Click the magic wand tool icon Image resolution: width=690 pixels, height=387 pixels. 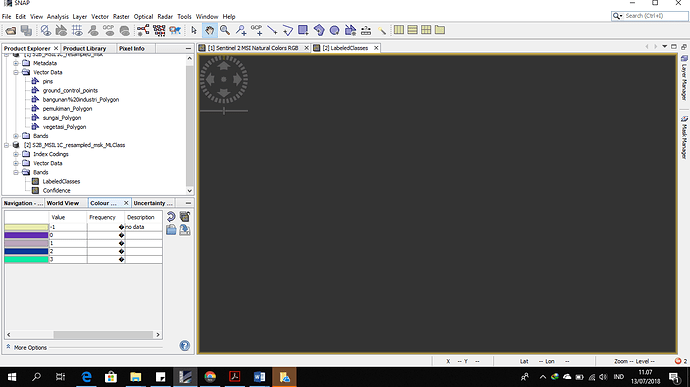pyautogui.click(x=382, y=30)
